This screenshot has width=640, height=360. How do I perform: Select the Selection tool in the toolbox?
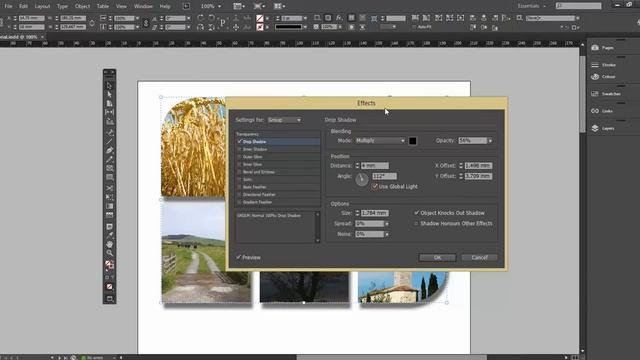click(109, 86)
